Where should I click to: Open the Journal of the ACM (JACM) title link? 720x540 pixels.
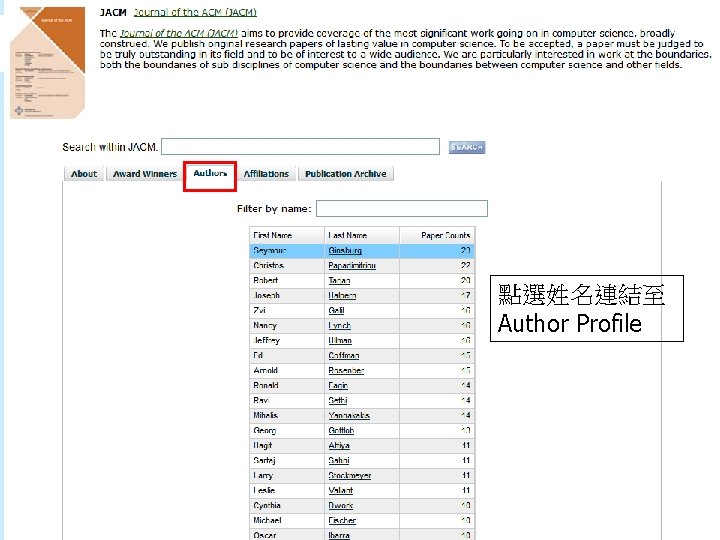click(195, 12)
